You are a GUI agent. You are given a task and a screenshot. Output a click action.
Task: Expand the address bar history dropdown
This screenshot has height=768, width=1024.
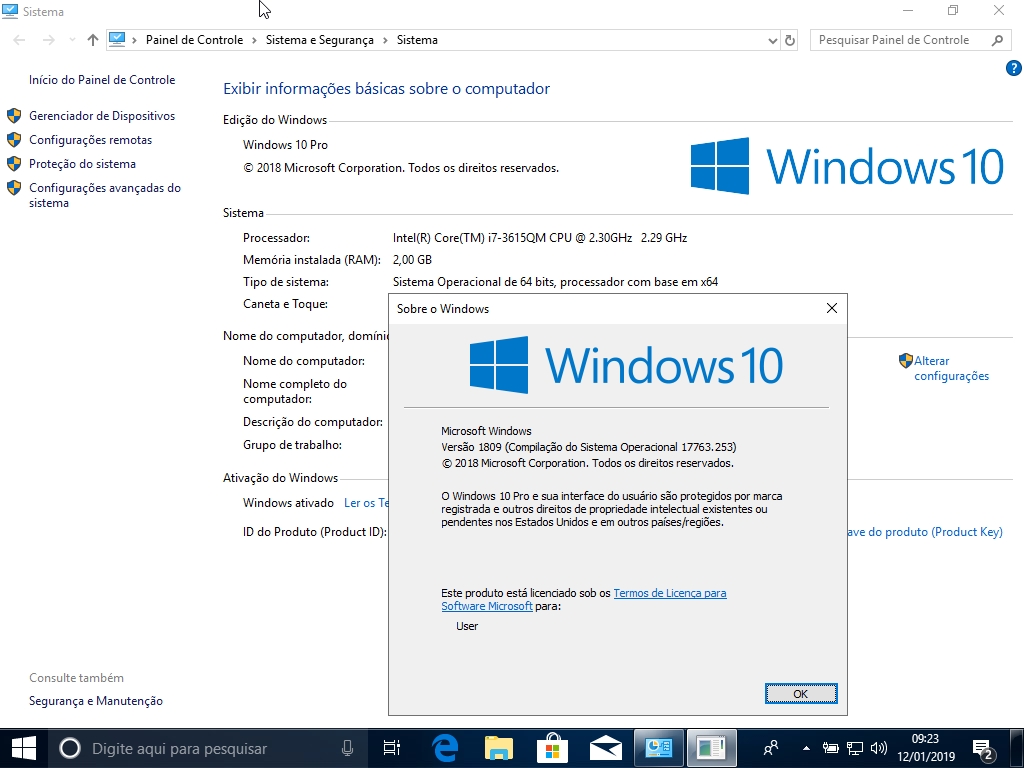[773, 40]
